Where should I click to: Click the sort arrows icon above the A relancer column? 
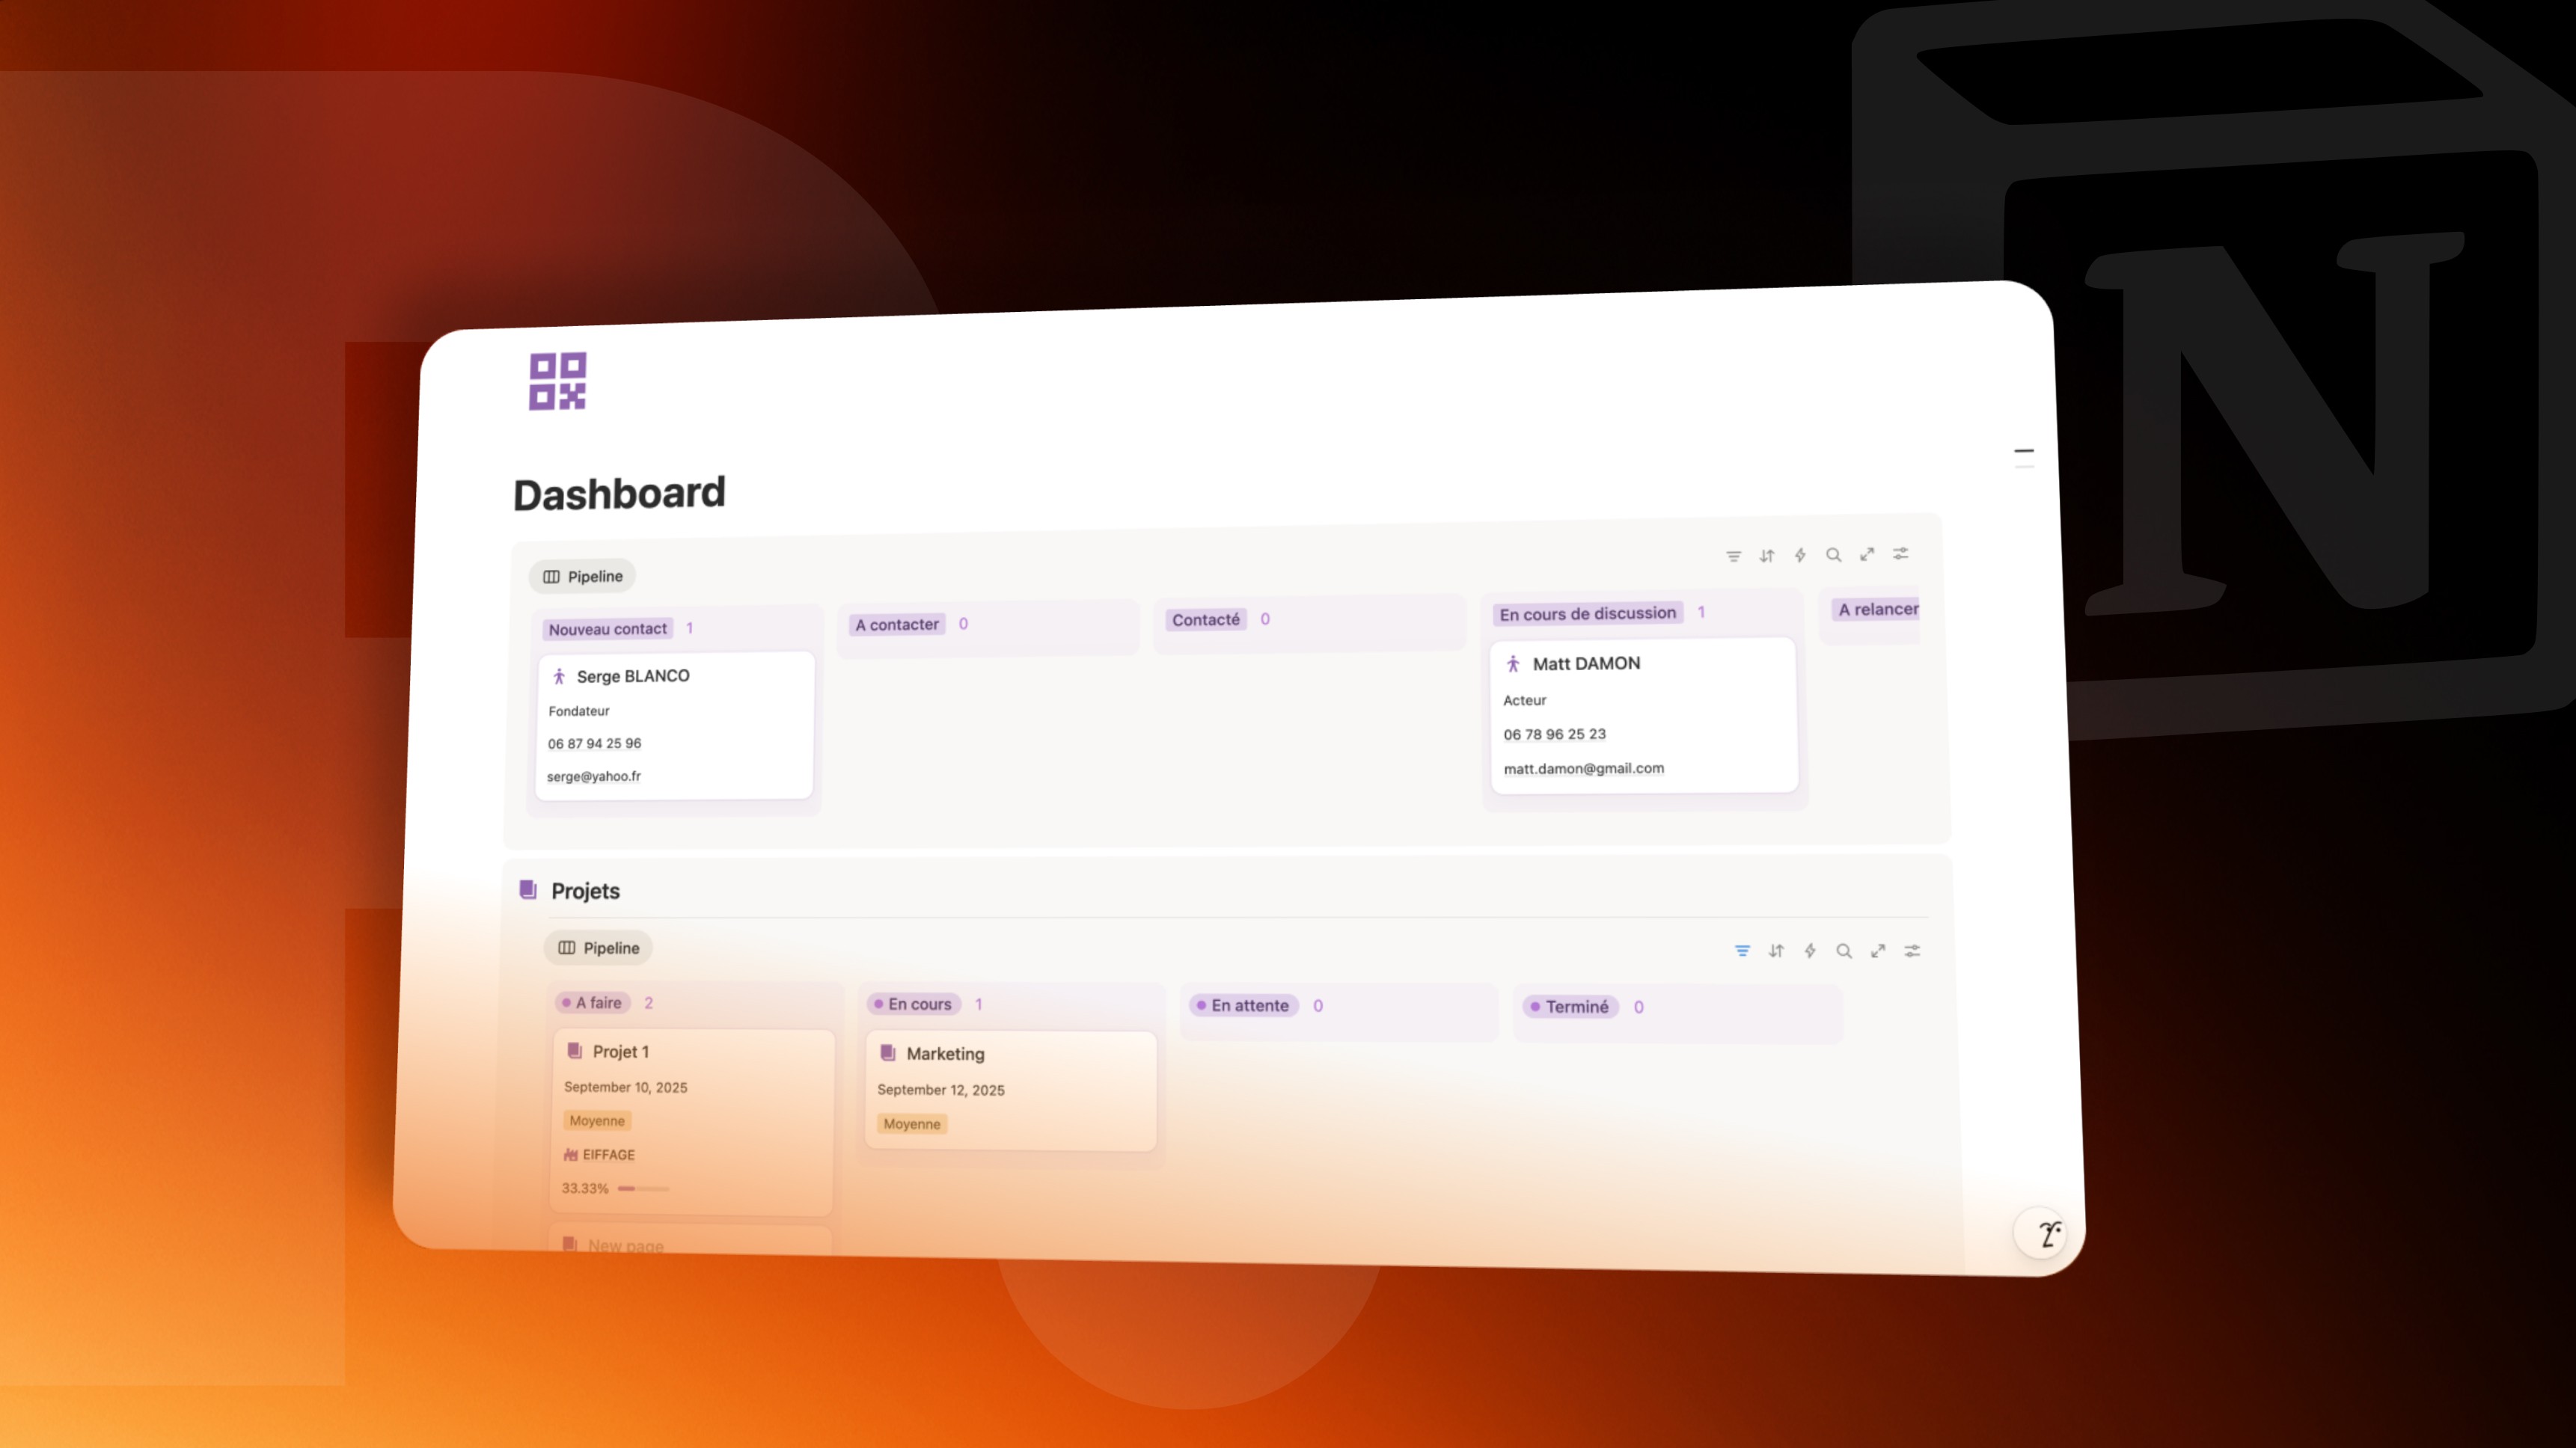click(x=1767, y=556)
